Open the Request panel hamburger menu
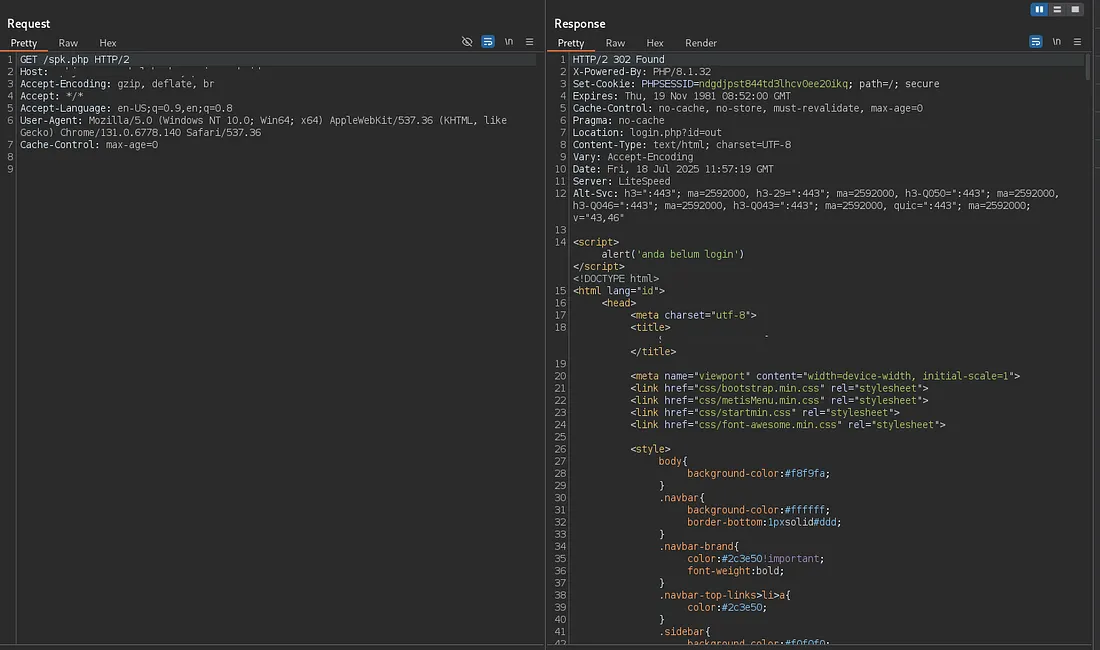This screenshot has height=650, width=1100. coord(530,42)
